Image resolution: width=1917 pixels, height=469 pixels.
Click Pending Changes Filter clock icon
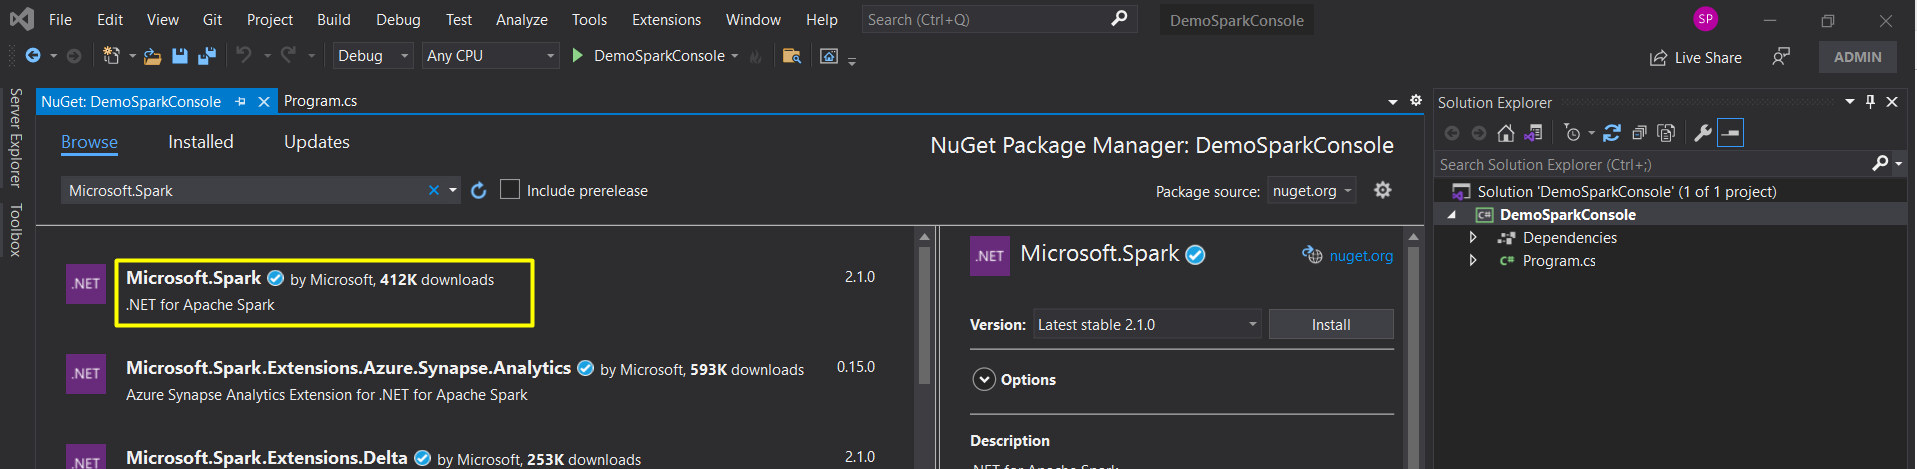(x=1573, y=133)
